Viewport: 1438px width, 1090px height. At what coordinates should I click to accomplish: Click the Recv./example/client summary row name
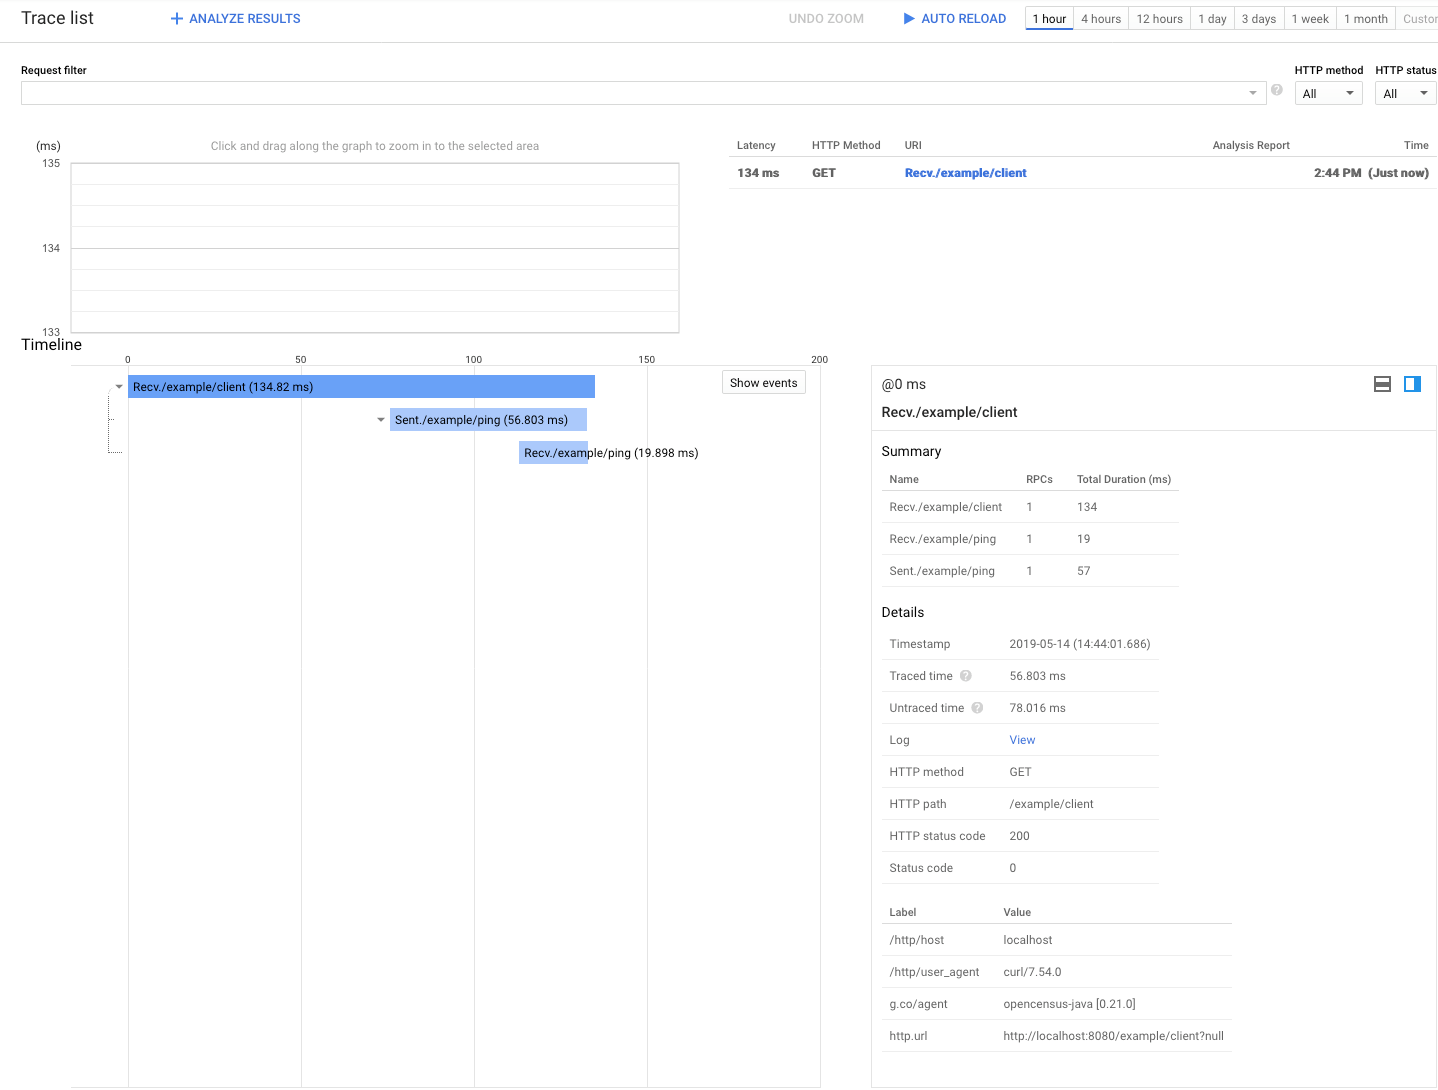(x=946, y=507)
